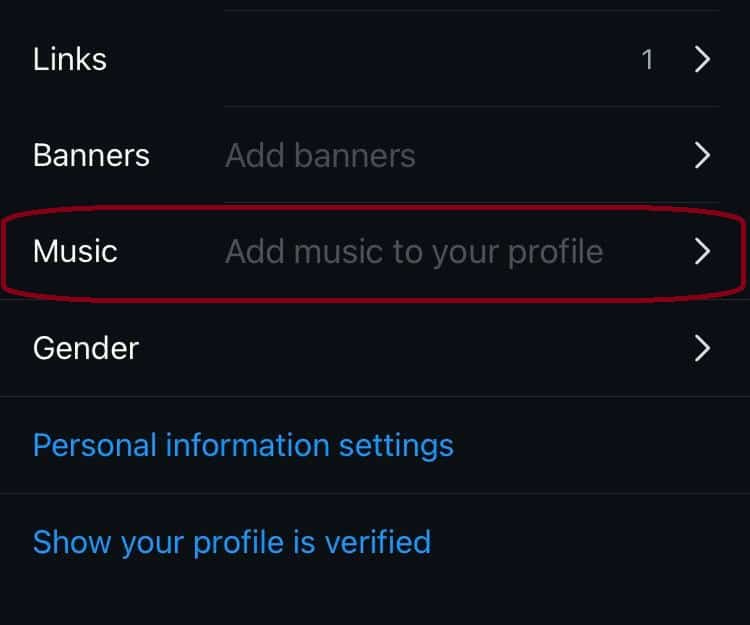Open Personal information settings link
750x625 pixels.
243,445
